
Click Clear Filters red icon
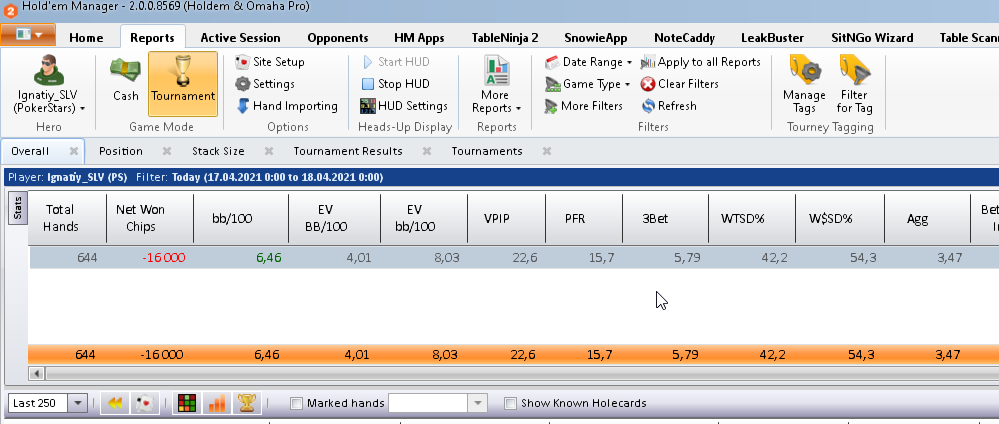648,84
